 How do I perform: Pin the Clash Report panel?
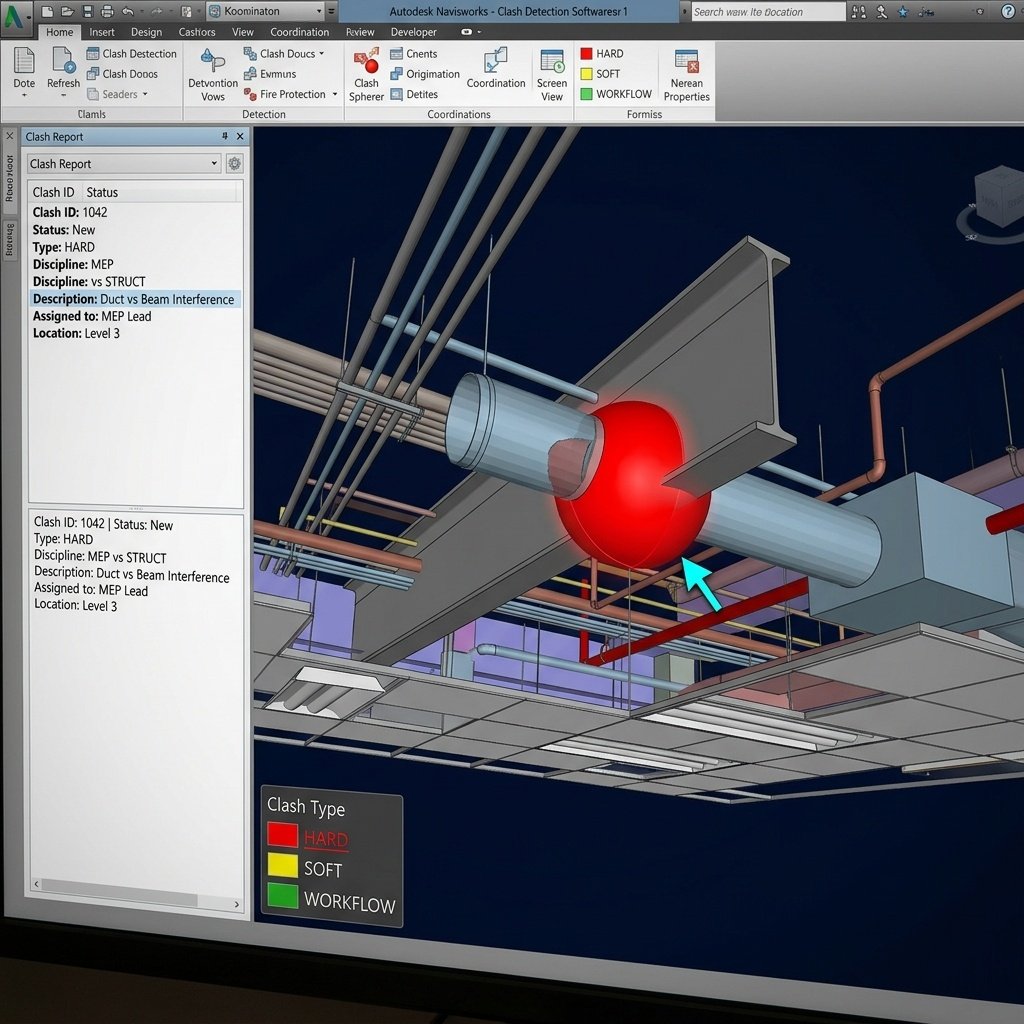pos(225,136)
